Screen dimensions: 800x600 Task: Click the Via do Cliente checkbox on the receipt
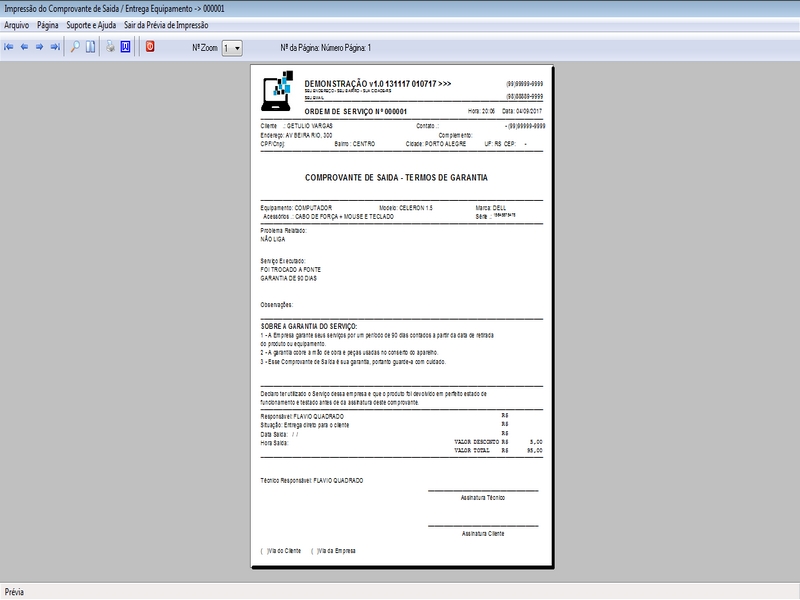[262, 551]
